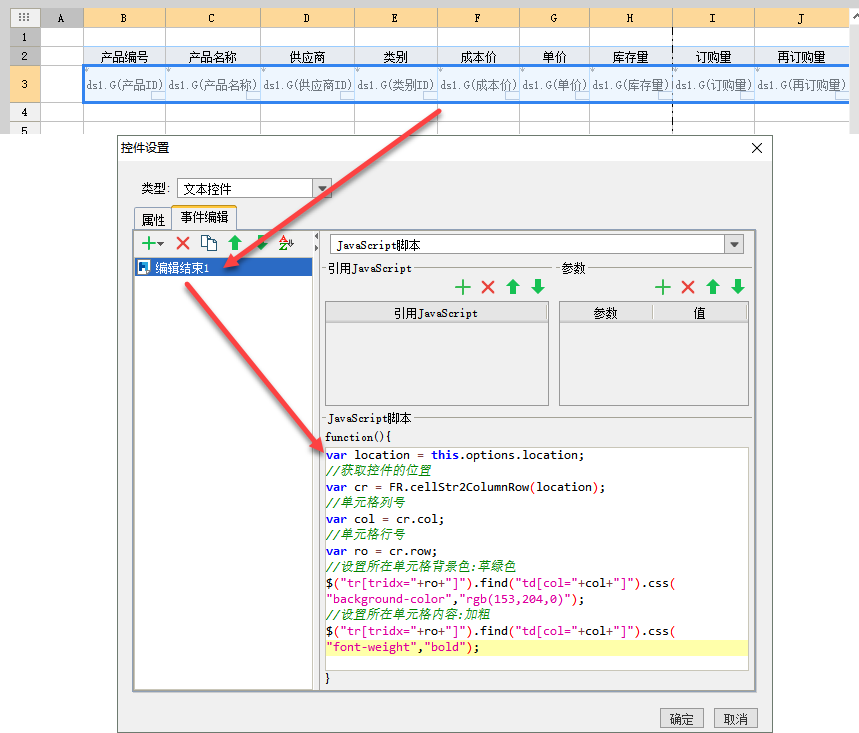The image size is (859, 733).
Task: Select cell ds1.G(产品ID)
Action: (124, 84)
